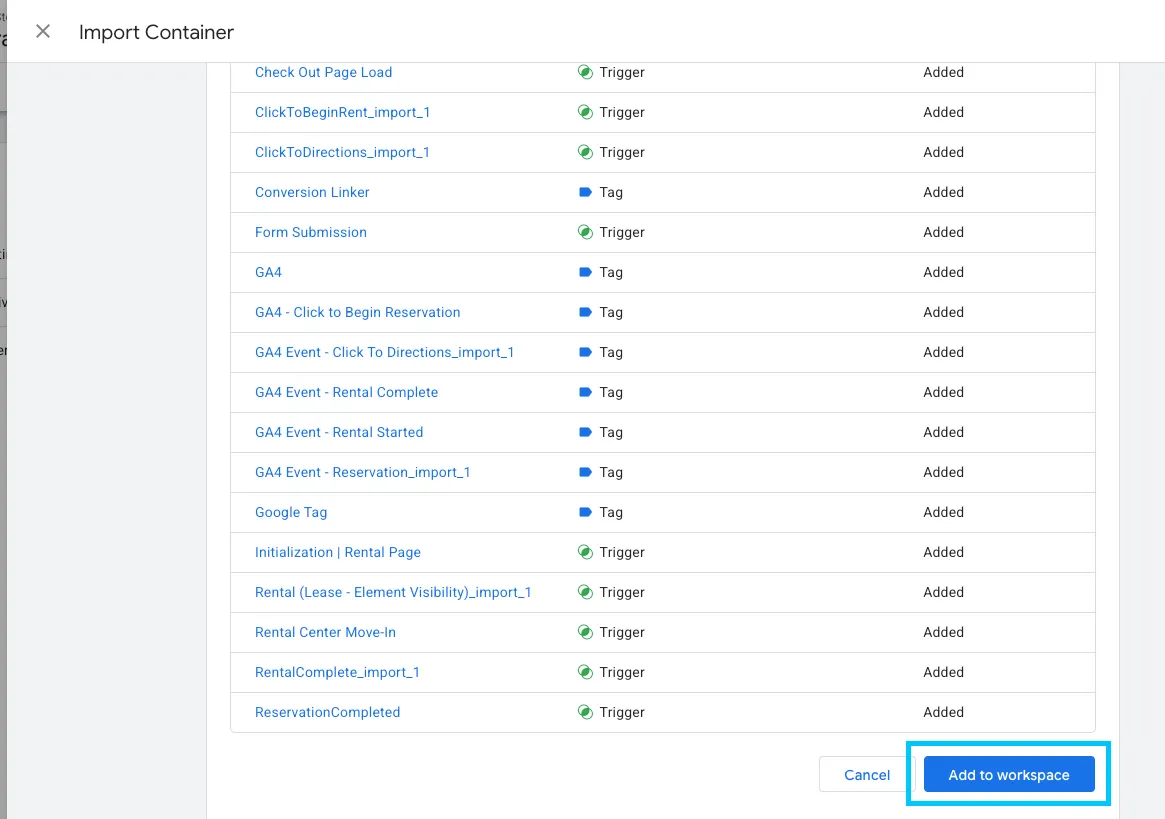Click trigger icon in Rental Center Move-In row
Viewport: 1165px width, 819px height.
click(585, 632)
